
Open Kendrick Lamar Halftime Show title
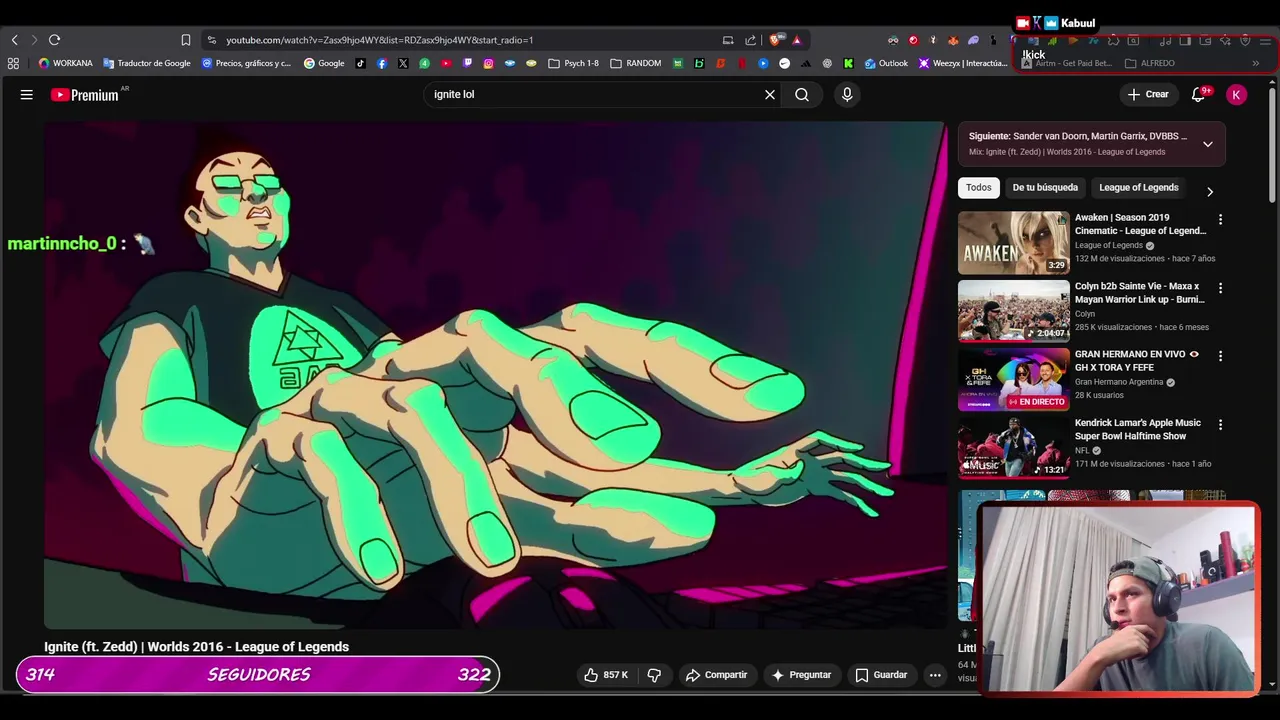point(1138,429)
